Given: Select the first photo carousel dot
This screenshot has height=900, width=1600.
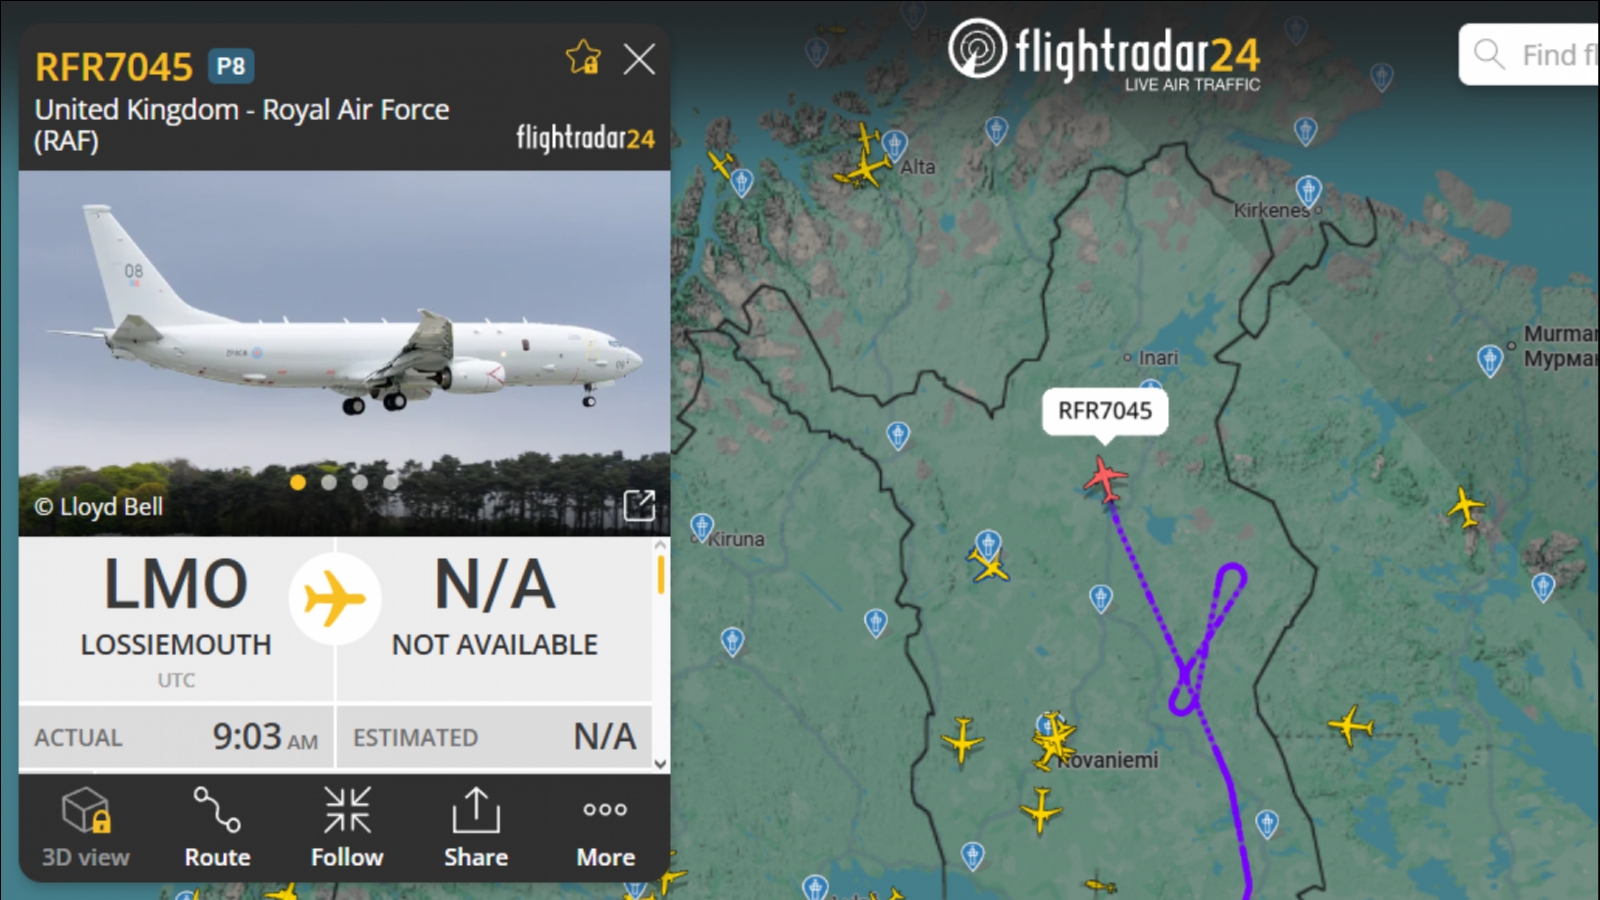Looking at the screenshot, I should (x=298, y=482).
